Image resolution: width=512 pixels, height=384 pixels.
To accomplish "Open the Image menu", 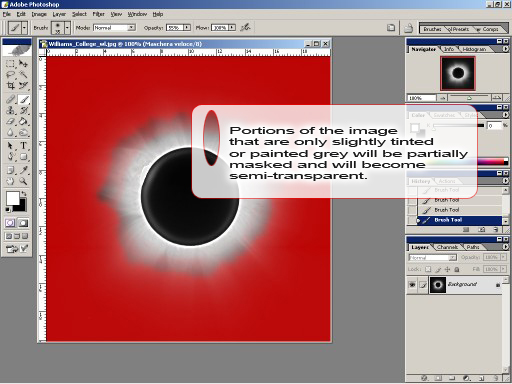I will (39, 14).
